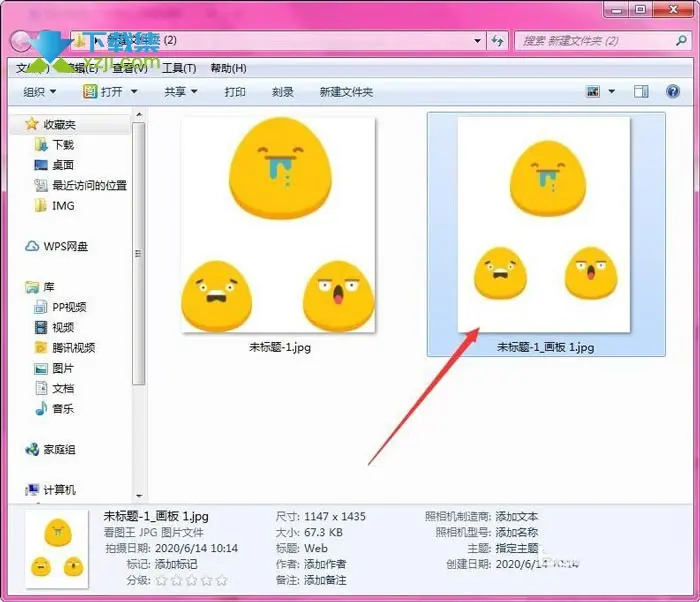Image resolution: width=700 pixels, height=602 pixels.
Task: Click the address bar refresh button
Action: point(497,41)
